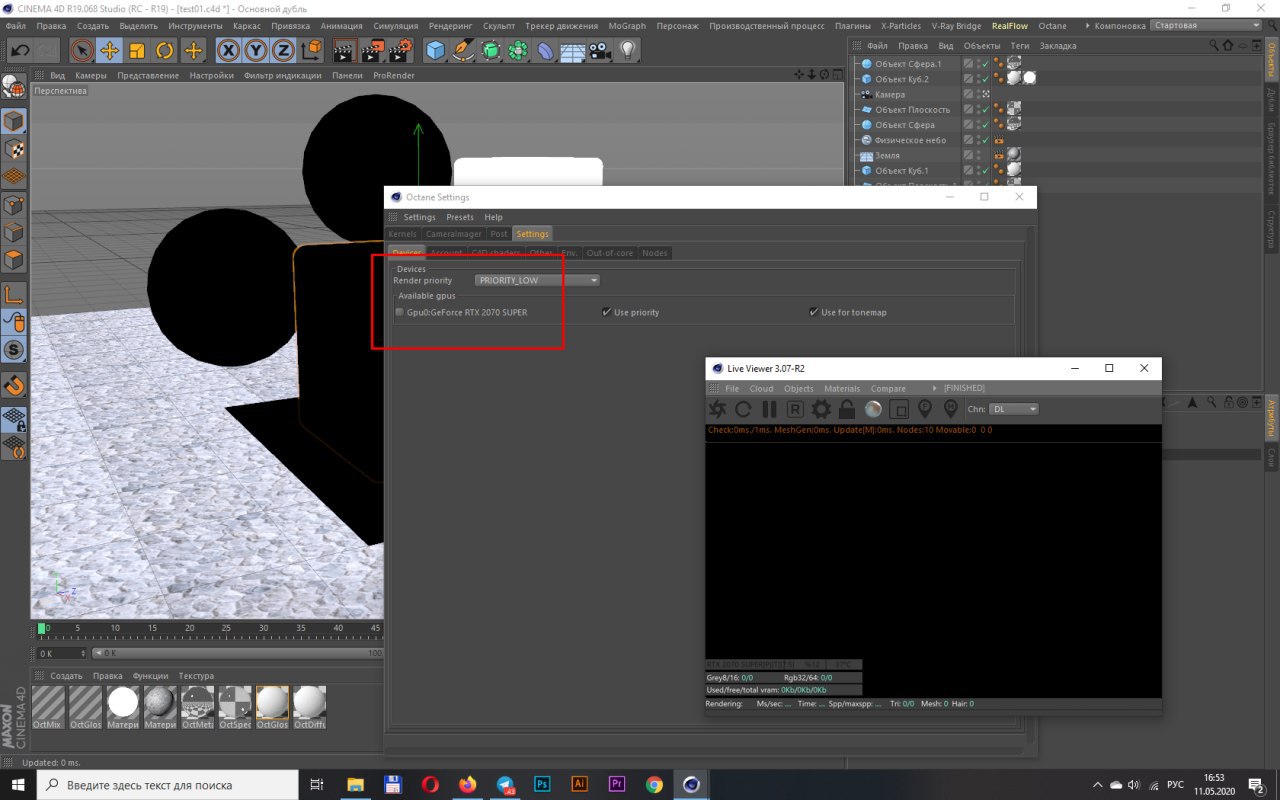Open Help menu in Octane Settings
This screenshot has width=1280, height=800.
[493, 217]
